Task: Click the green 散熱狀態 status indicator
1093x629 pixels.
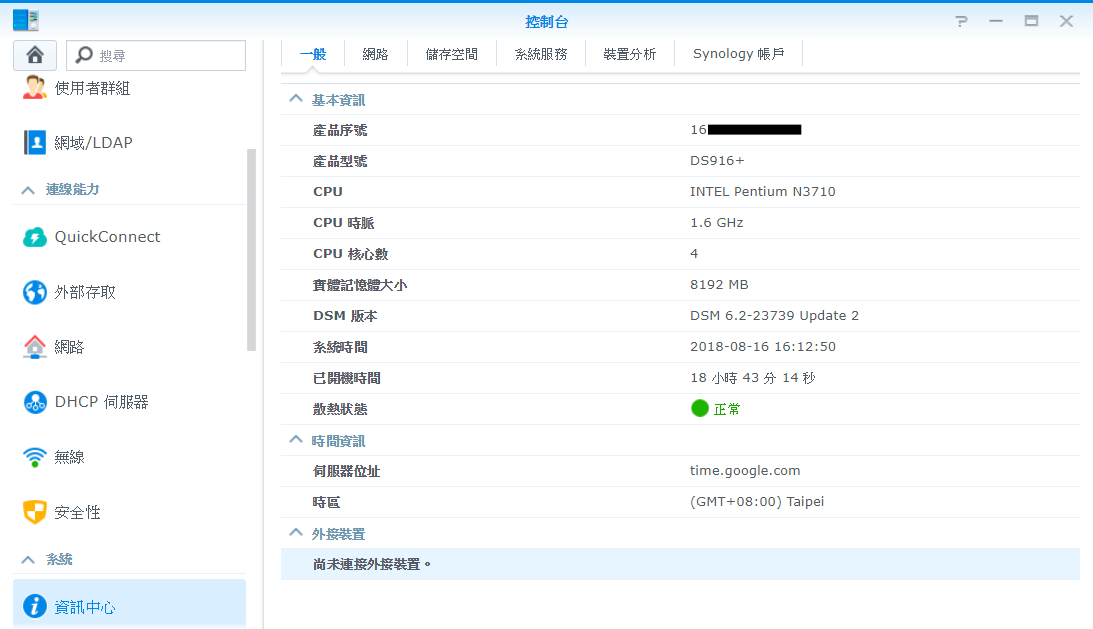Action: pos(700,408)
